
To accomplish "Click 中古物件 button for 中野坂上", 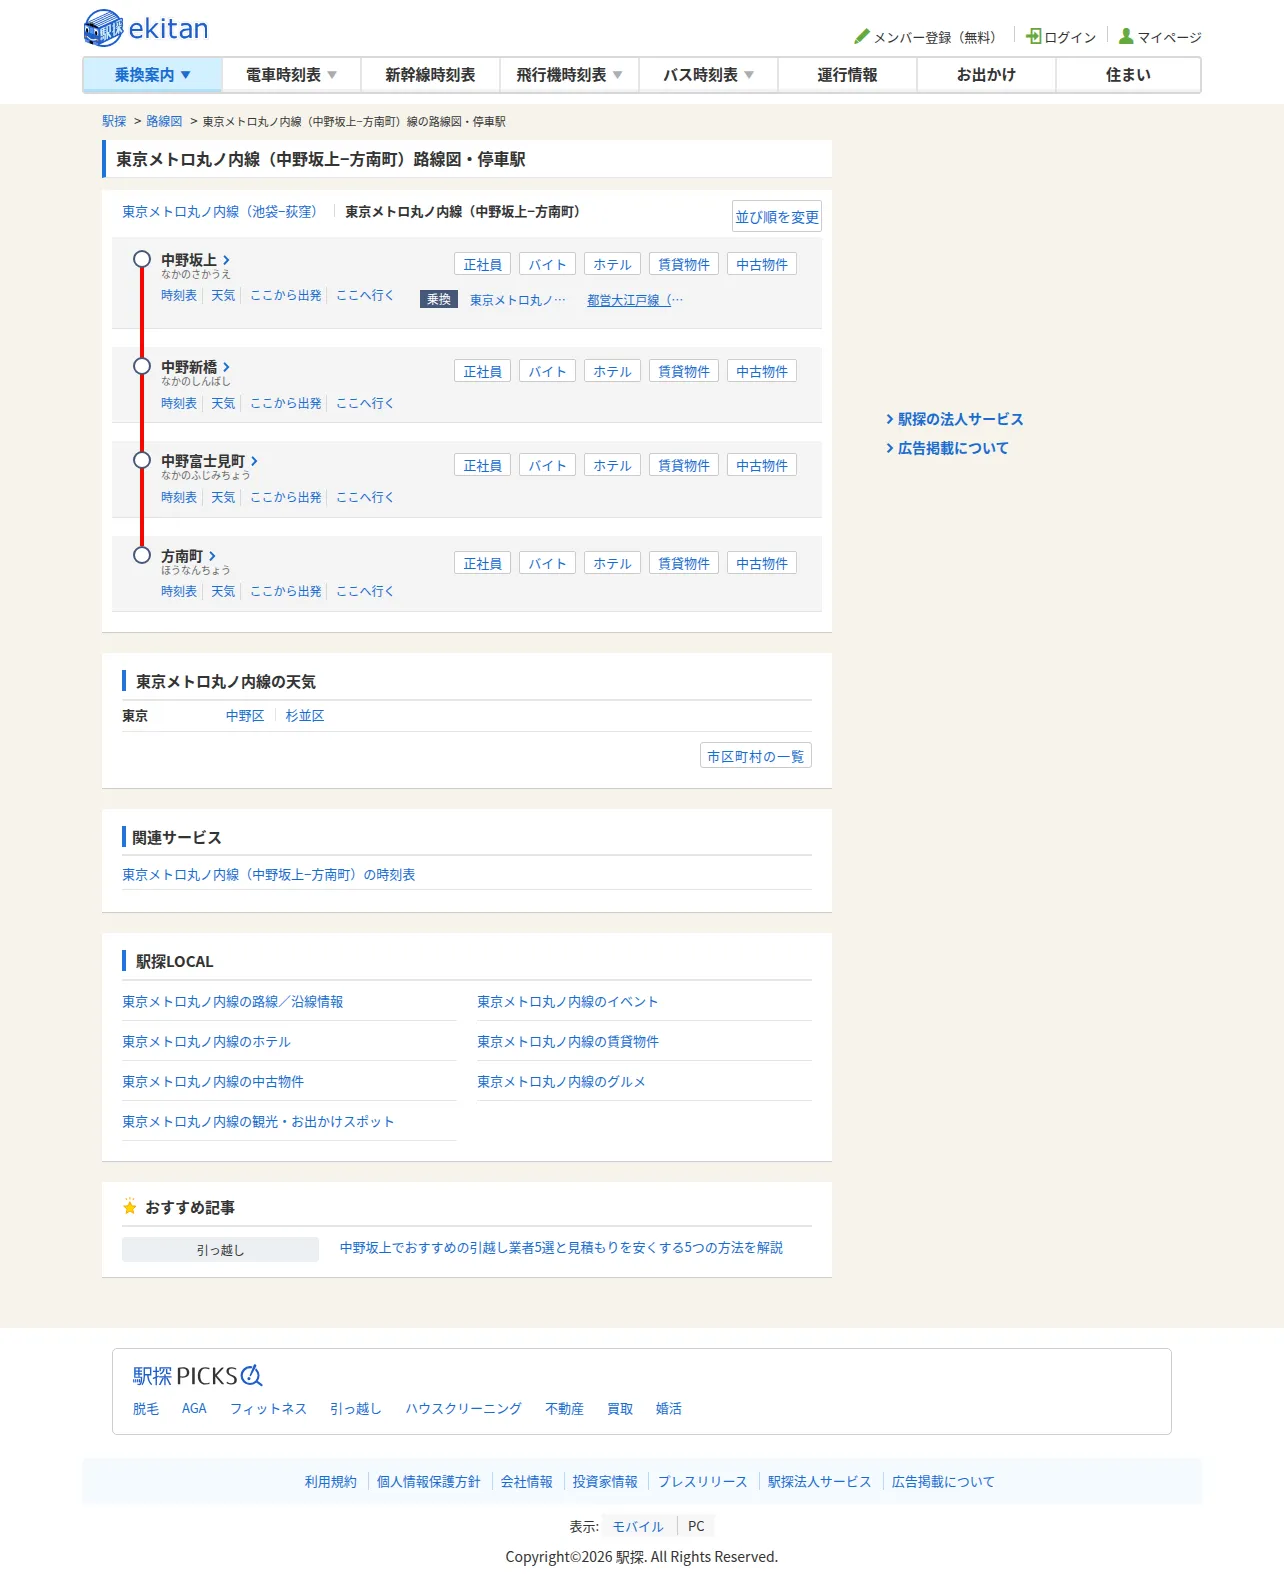I will (762, 264).
